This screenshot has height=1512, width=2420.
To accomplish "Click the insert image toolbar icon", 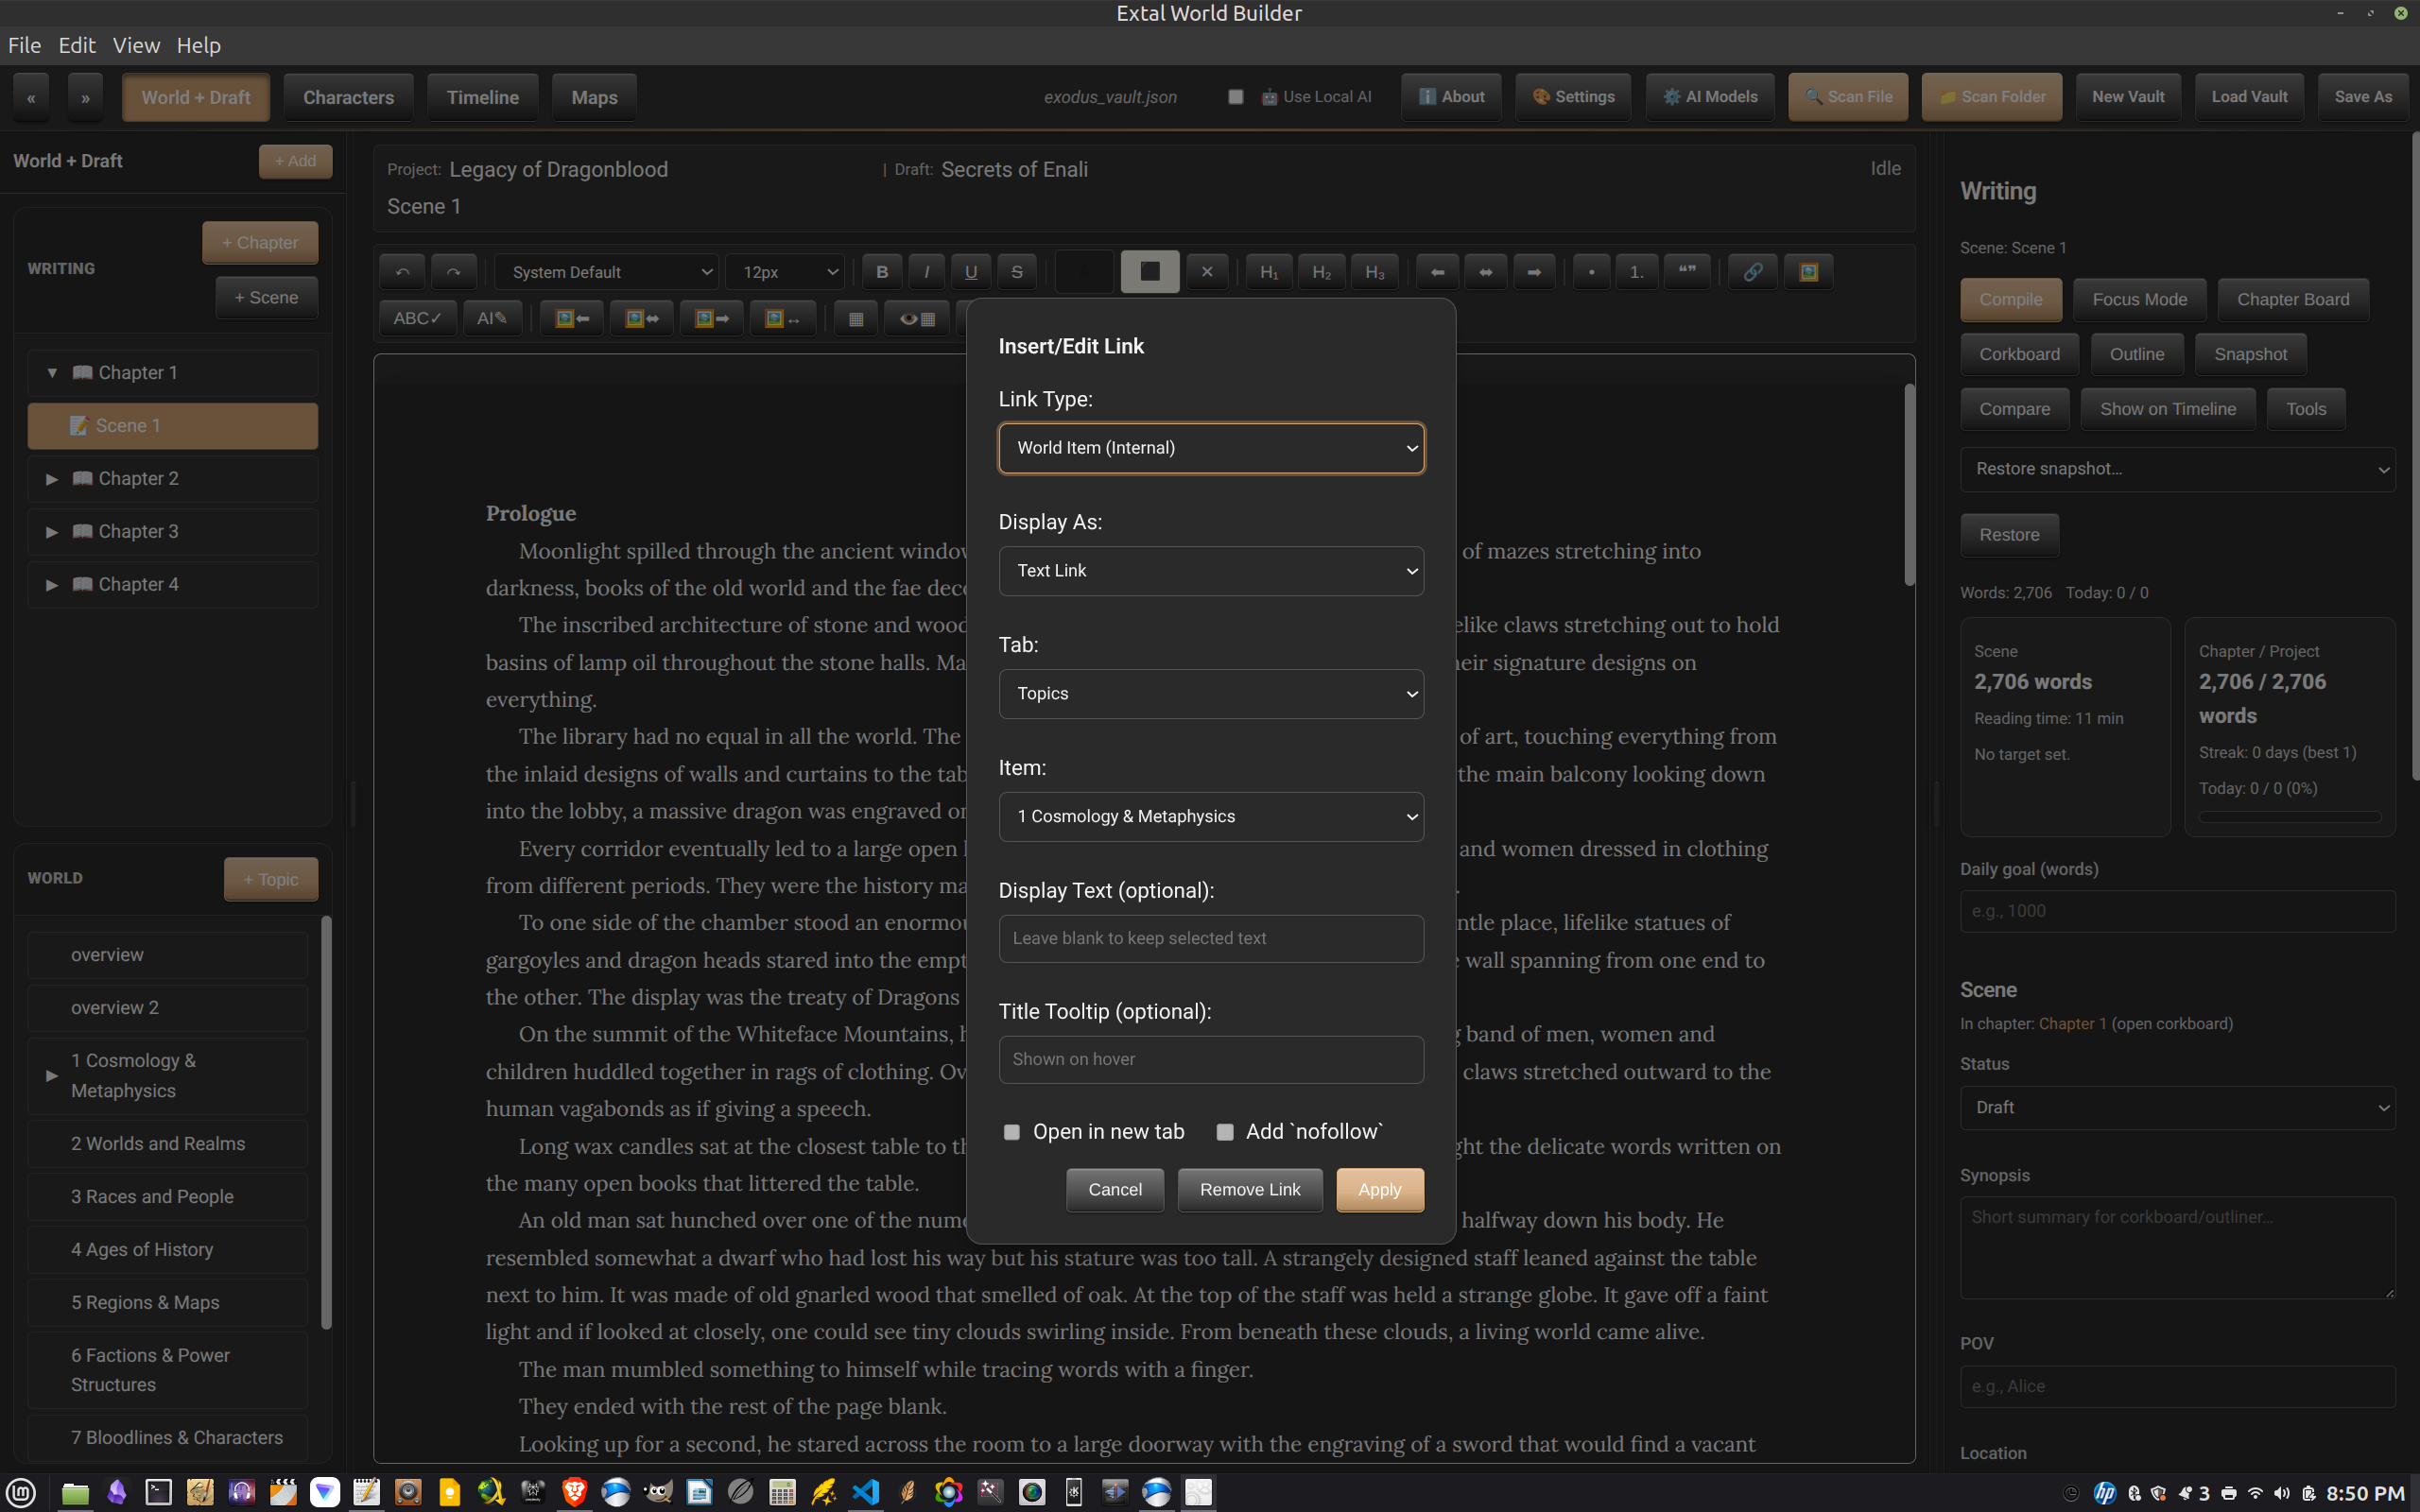I will [x=1808, y=272].
